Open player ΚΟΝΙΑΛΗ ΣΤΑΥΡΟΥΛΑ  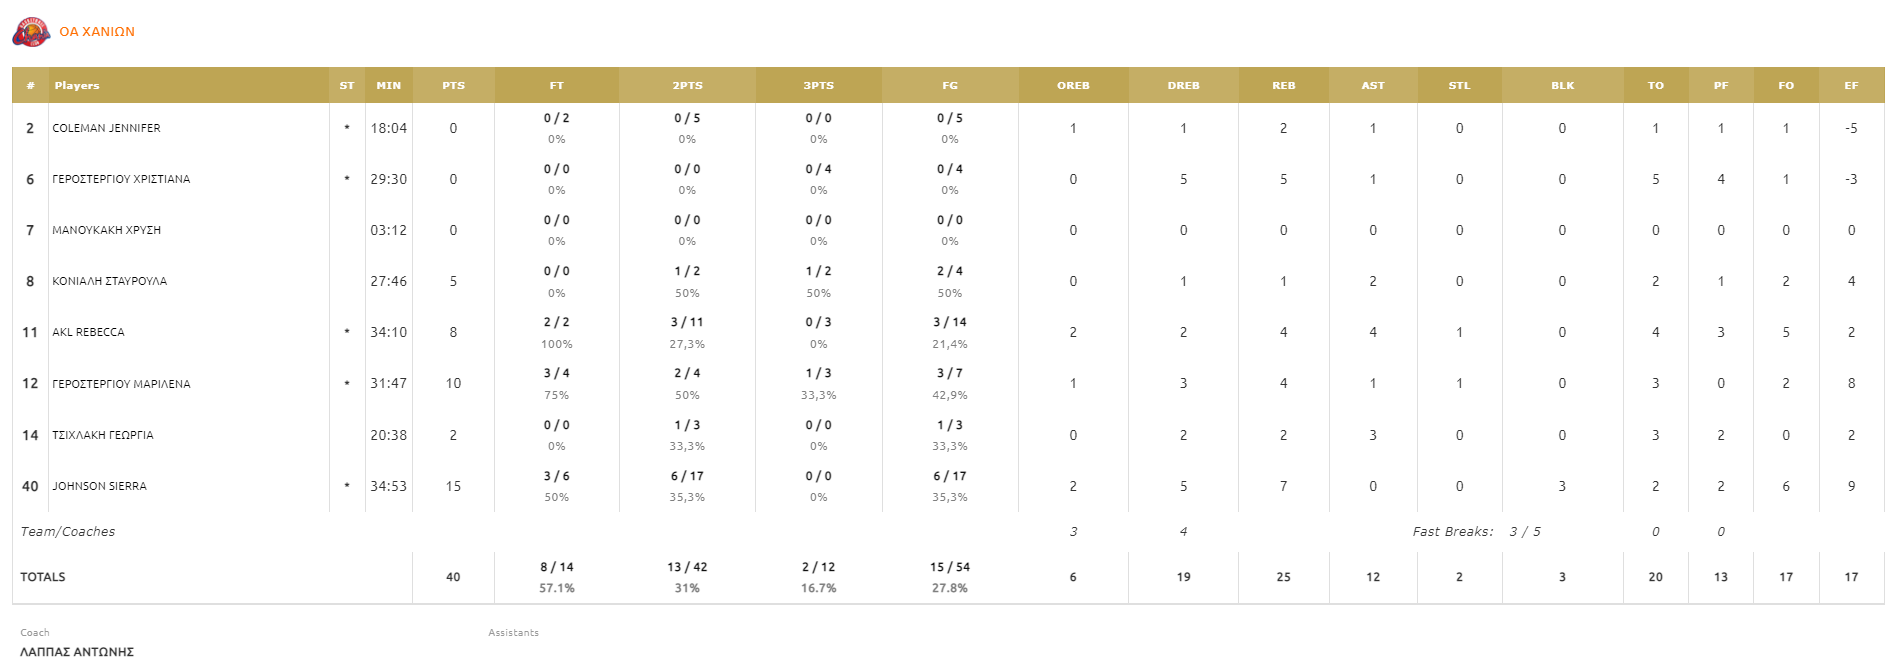click(x=109, y=281)
